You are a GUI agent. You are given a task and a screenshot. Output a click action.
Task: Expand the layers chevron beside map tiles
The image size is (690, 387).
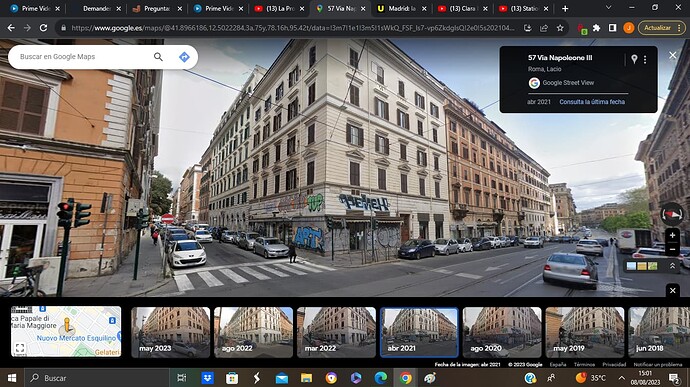pos(672,266)
